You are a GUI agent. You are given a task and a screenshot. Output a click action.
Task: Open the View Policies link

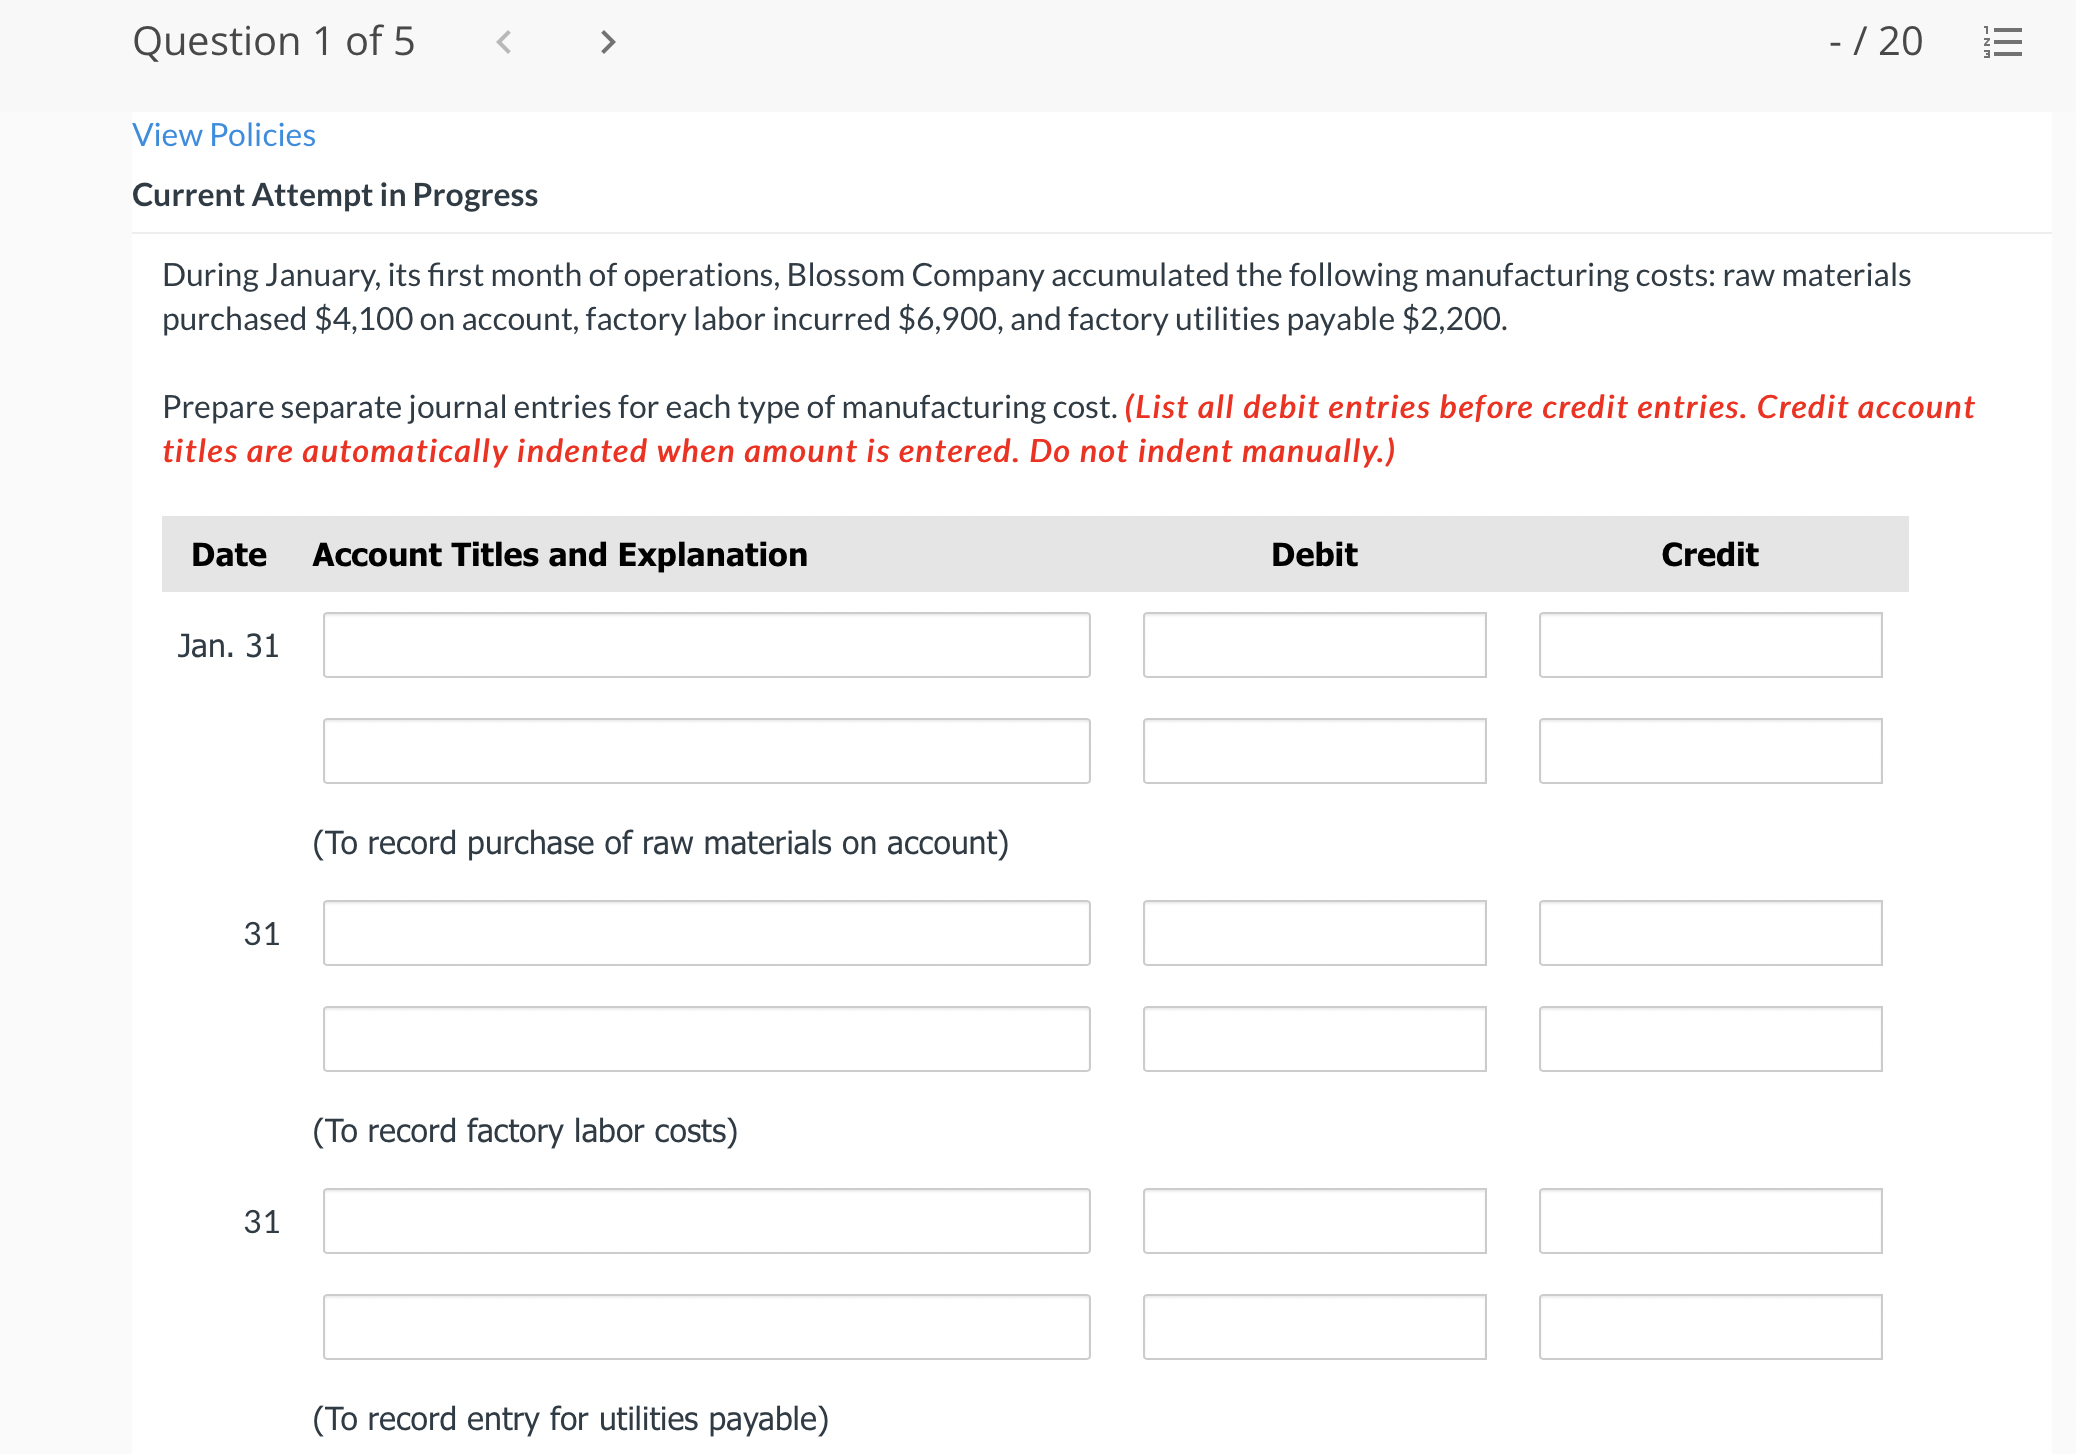pos(224,135)
